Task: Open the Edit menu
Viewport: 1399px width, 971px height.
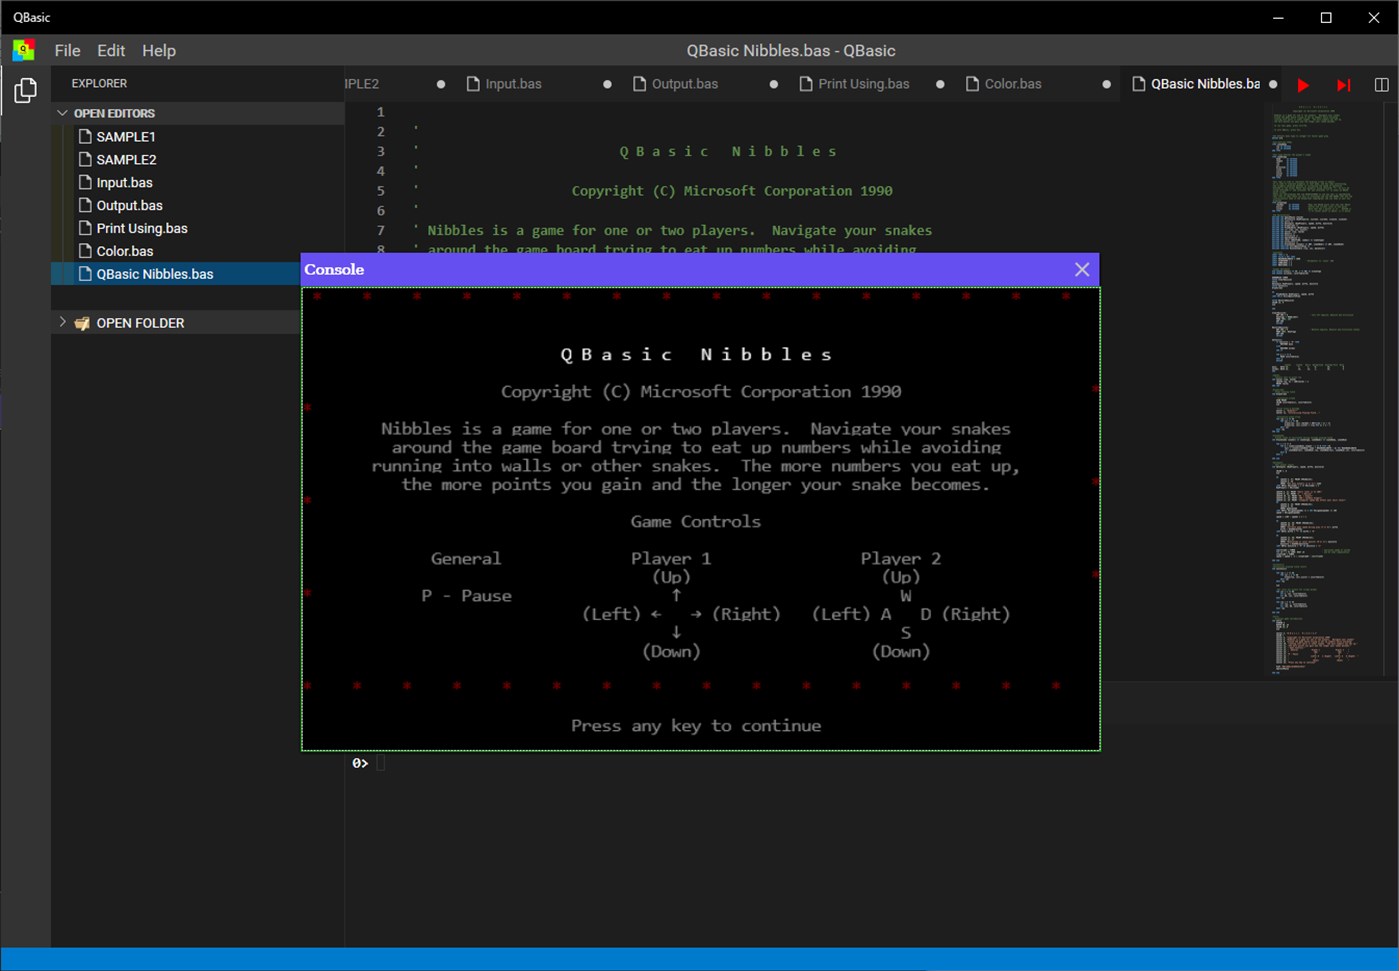Action: 111,50
